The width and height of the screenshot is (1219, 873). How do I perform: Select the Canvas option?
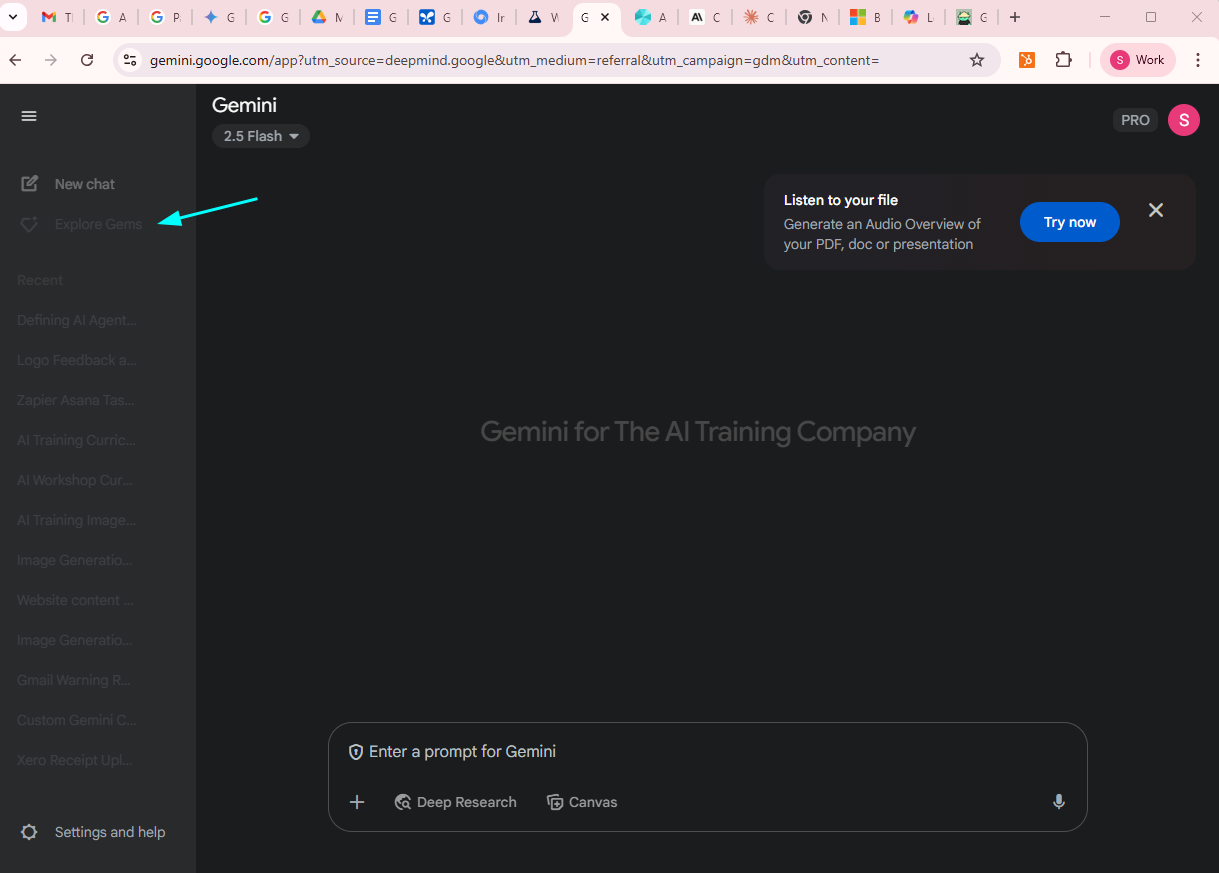(x=582, y=802)
